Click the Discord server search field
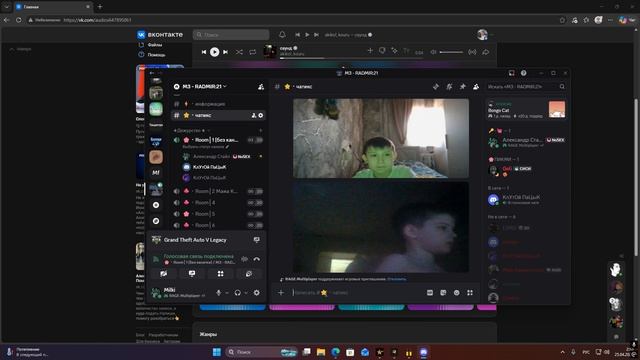Screen dimensions: 640x360 click(x=526, y=87)
